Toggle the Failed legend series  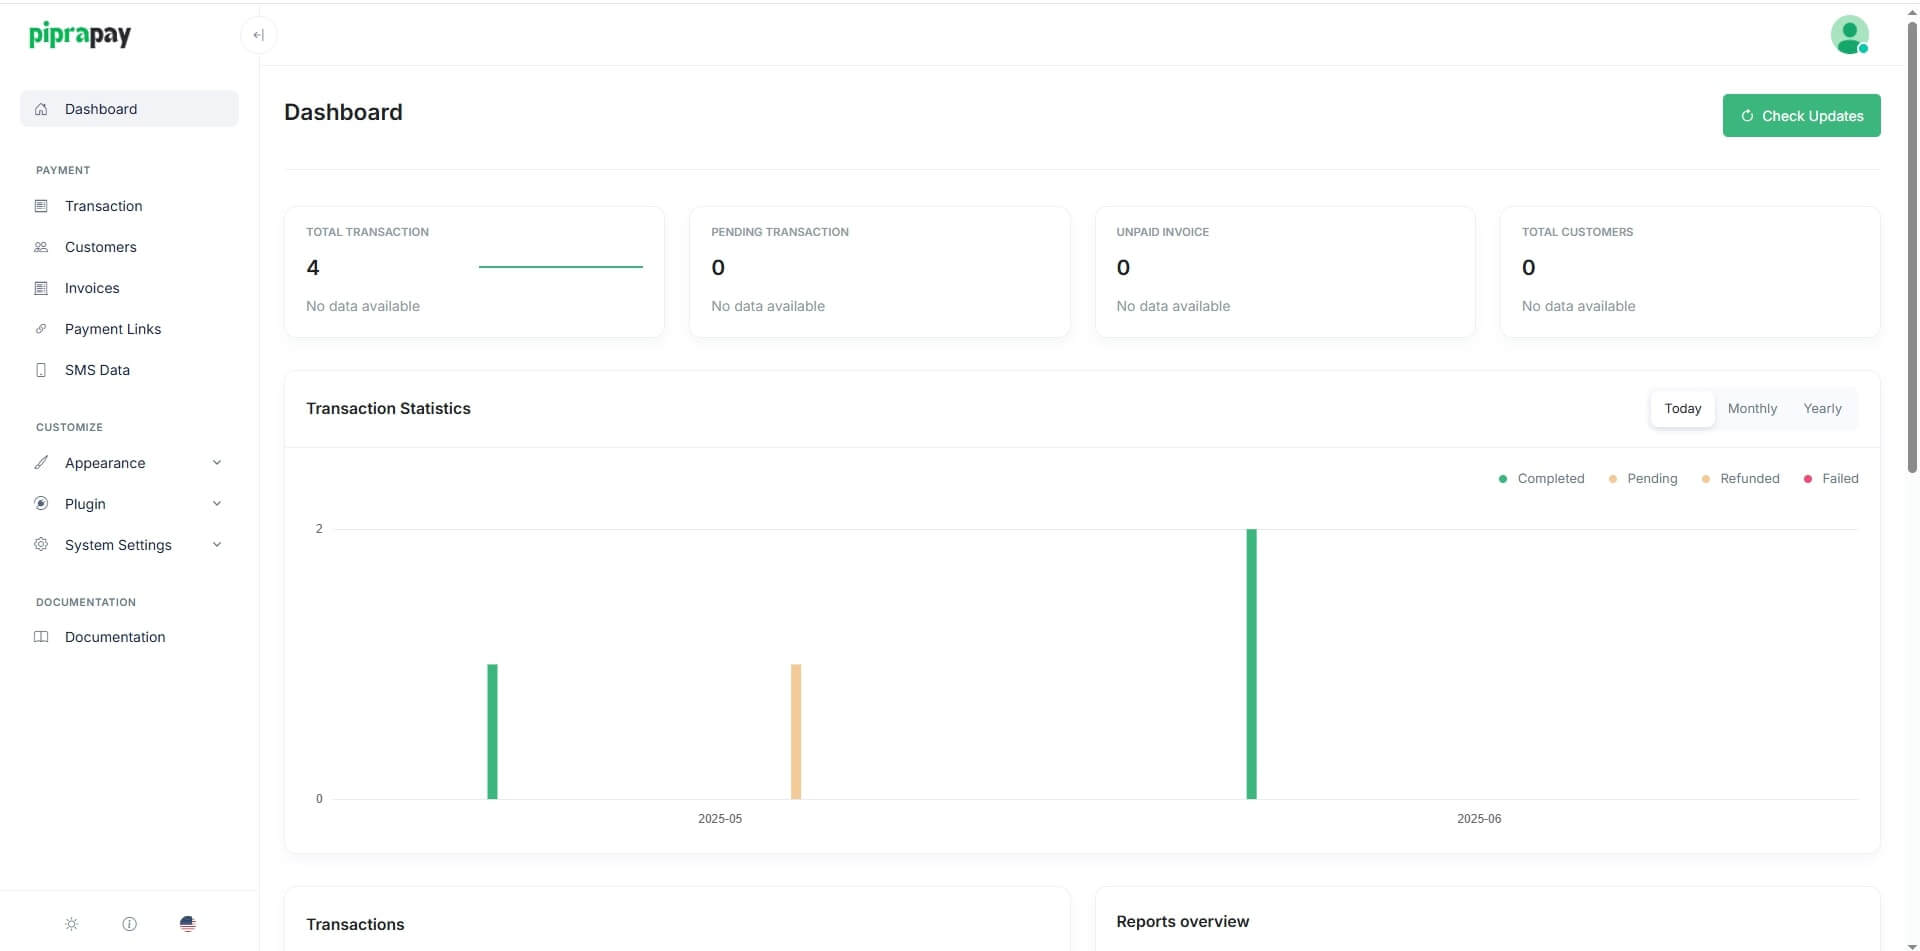(x=1830, y=479)
